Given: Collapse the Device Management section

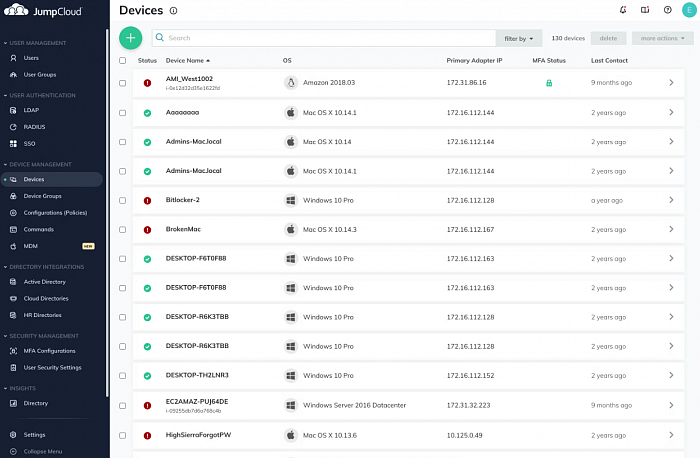Looking at the screenshot, I should click(38, 164).
